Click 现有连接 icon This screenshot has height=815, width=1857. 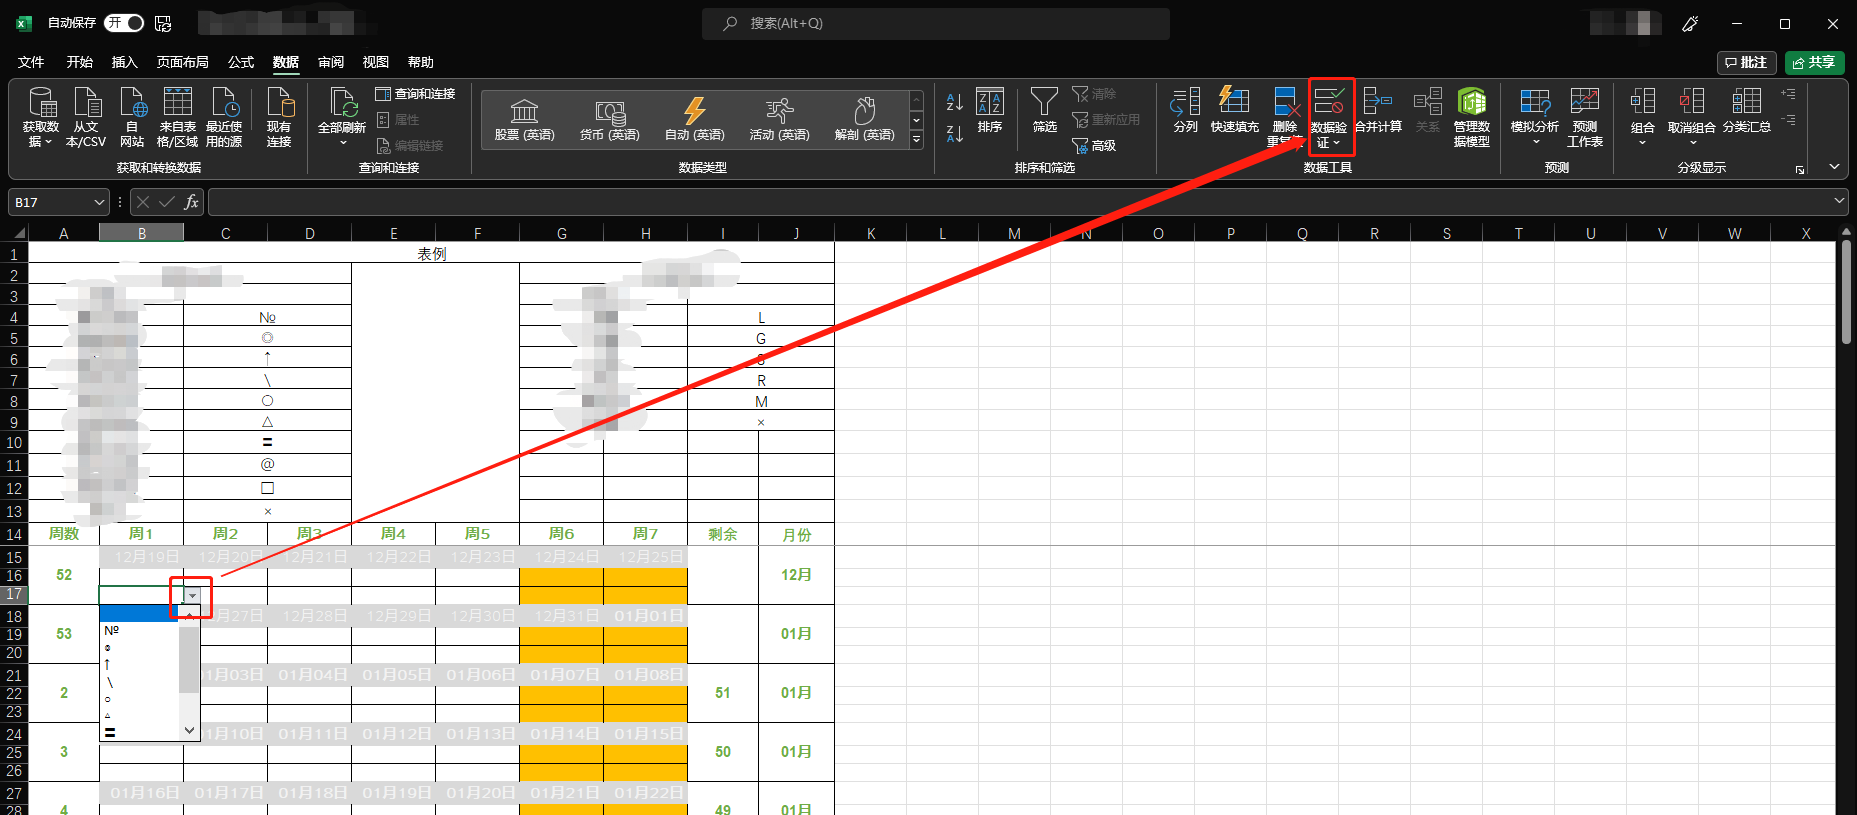click(279, 118)
